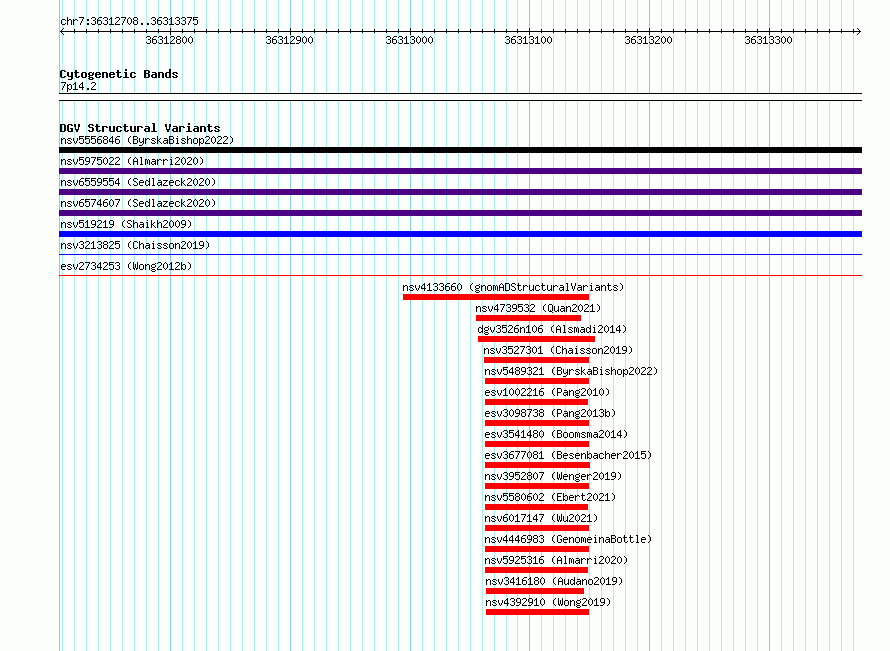
Task: Click the nsv519219 (Shaikh2009) label
Action: pyautogui.click(x=126, y=224)
